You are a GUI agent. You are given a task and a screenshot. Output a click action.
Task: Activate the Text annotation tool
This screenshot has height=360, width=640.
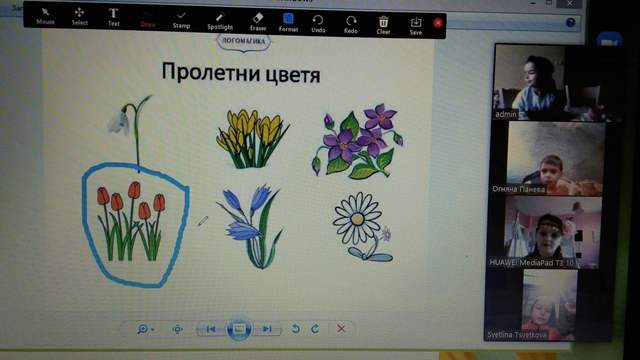click(x=113, y=18)
